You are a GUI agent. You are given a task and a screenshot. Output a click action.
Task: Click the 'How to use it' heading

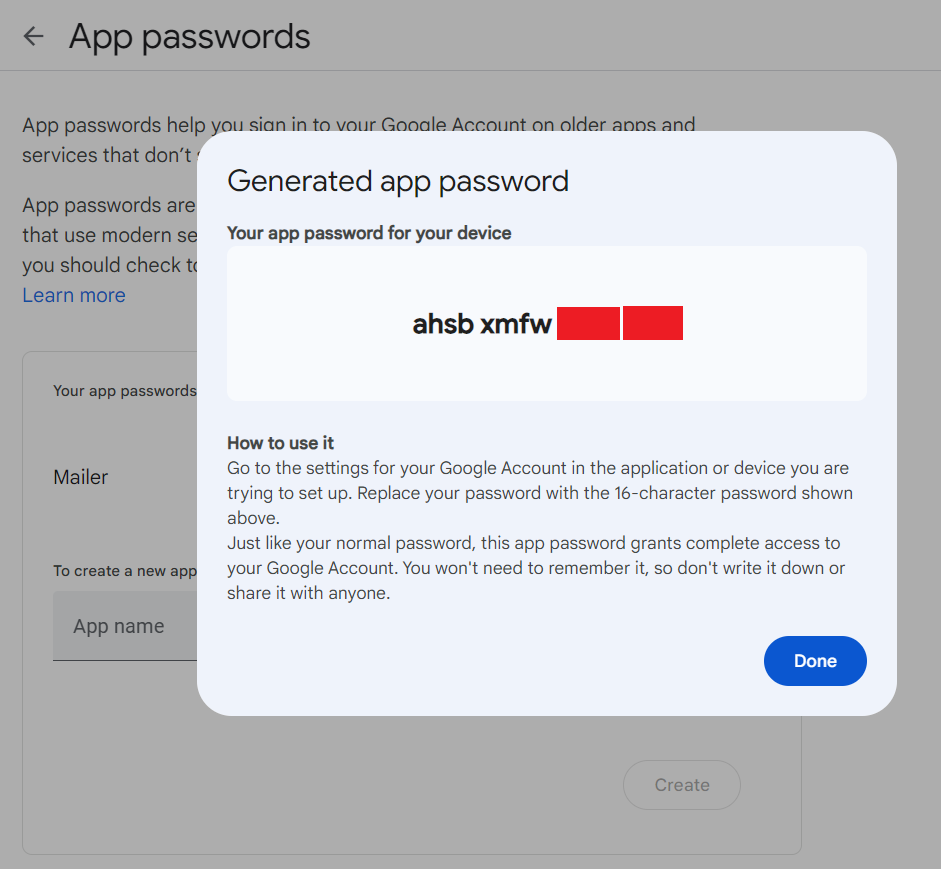point(280,443)
